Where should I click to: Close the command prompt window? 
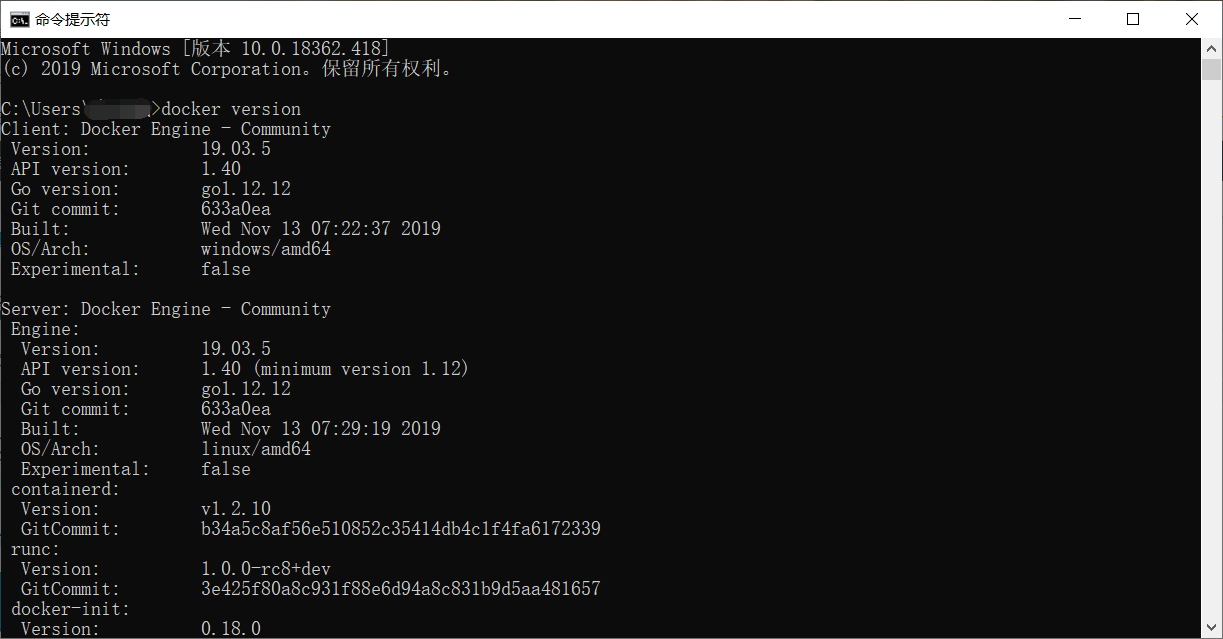coord(1192,19)
